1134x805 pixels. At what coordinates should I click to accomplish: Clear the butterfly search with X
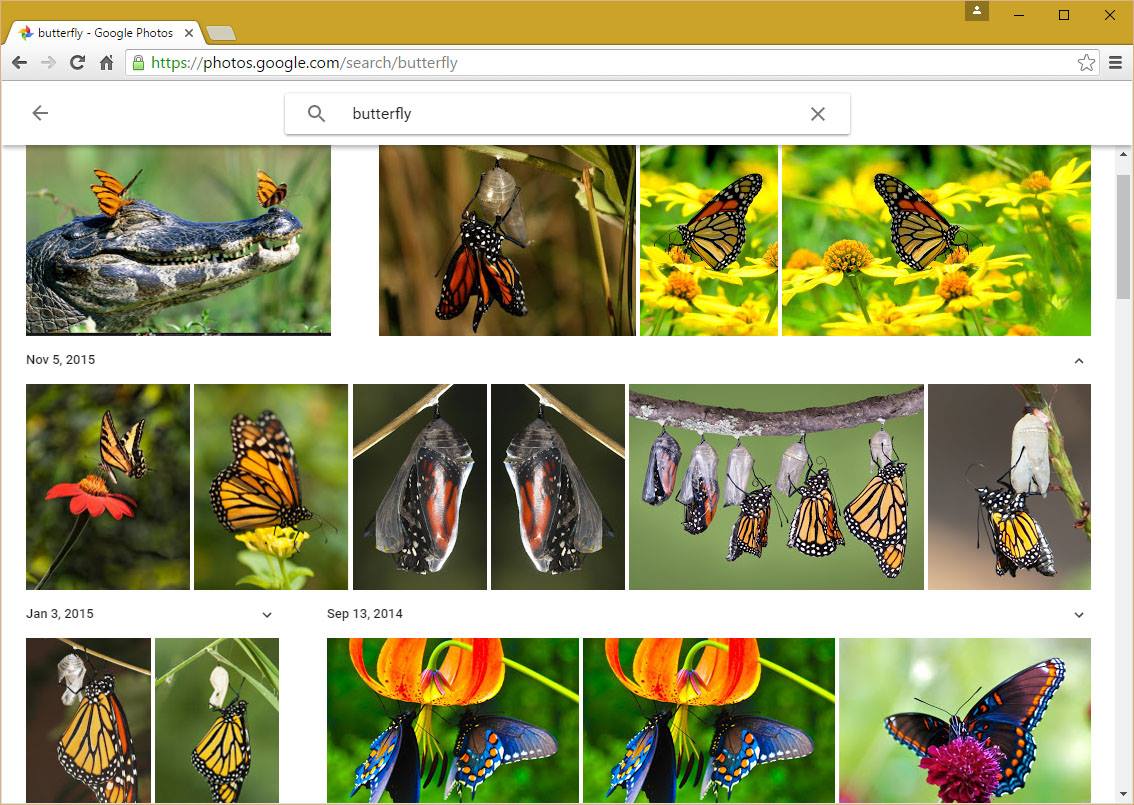(817, 114)
